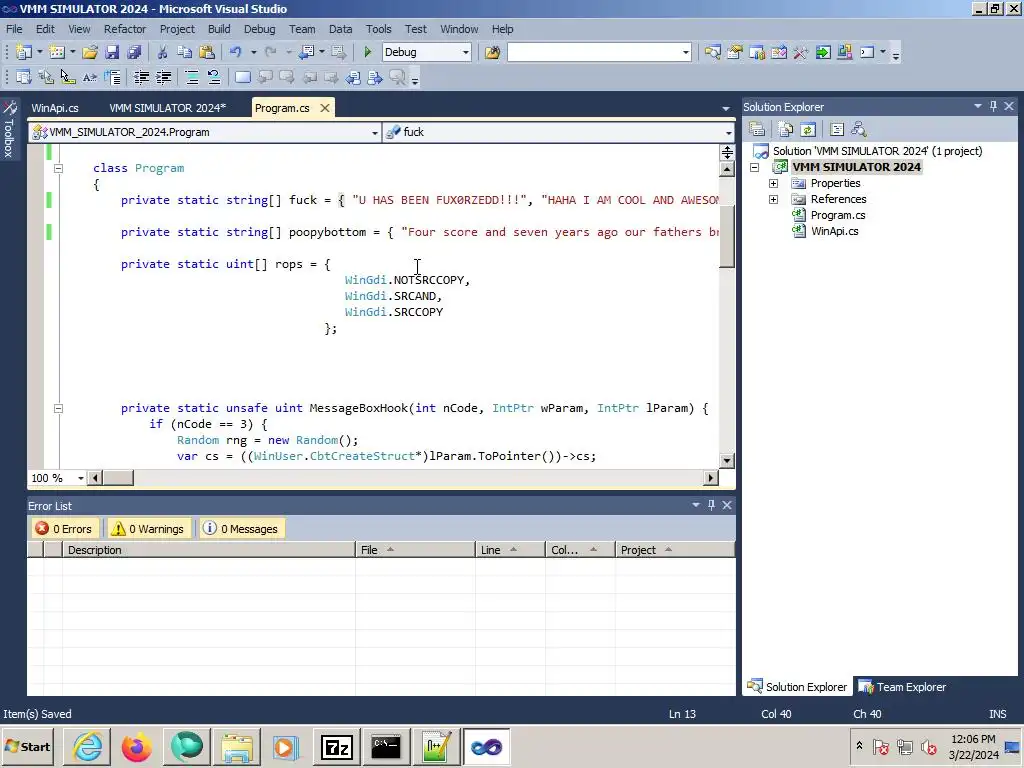Click View Code icon in Solution Explorer
Viewport: 1024px width, 768px height.
click(x=837, y=129)
